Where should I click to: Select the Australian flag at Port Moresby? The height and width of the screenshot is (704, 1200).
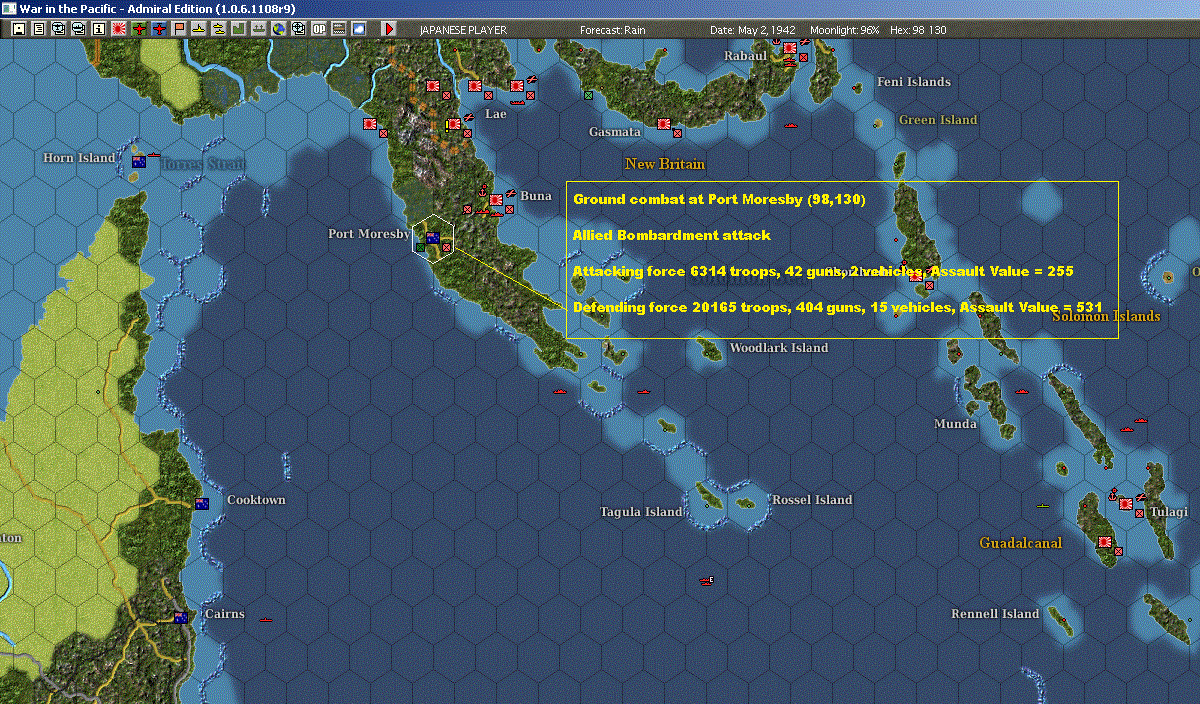pos(433,237)
